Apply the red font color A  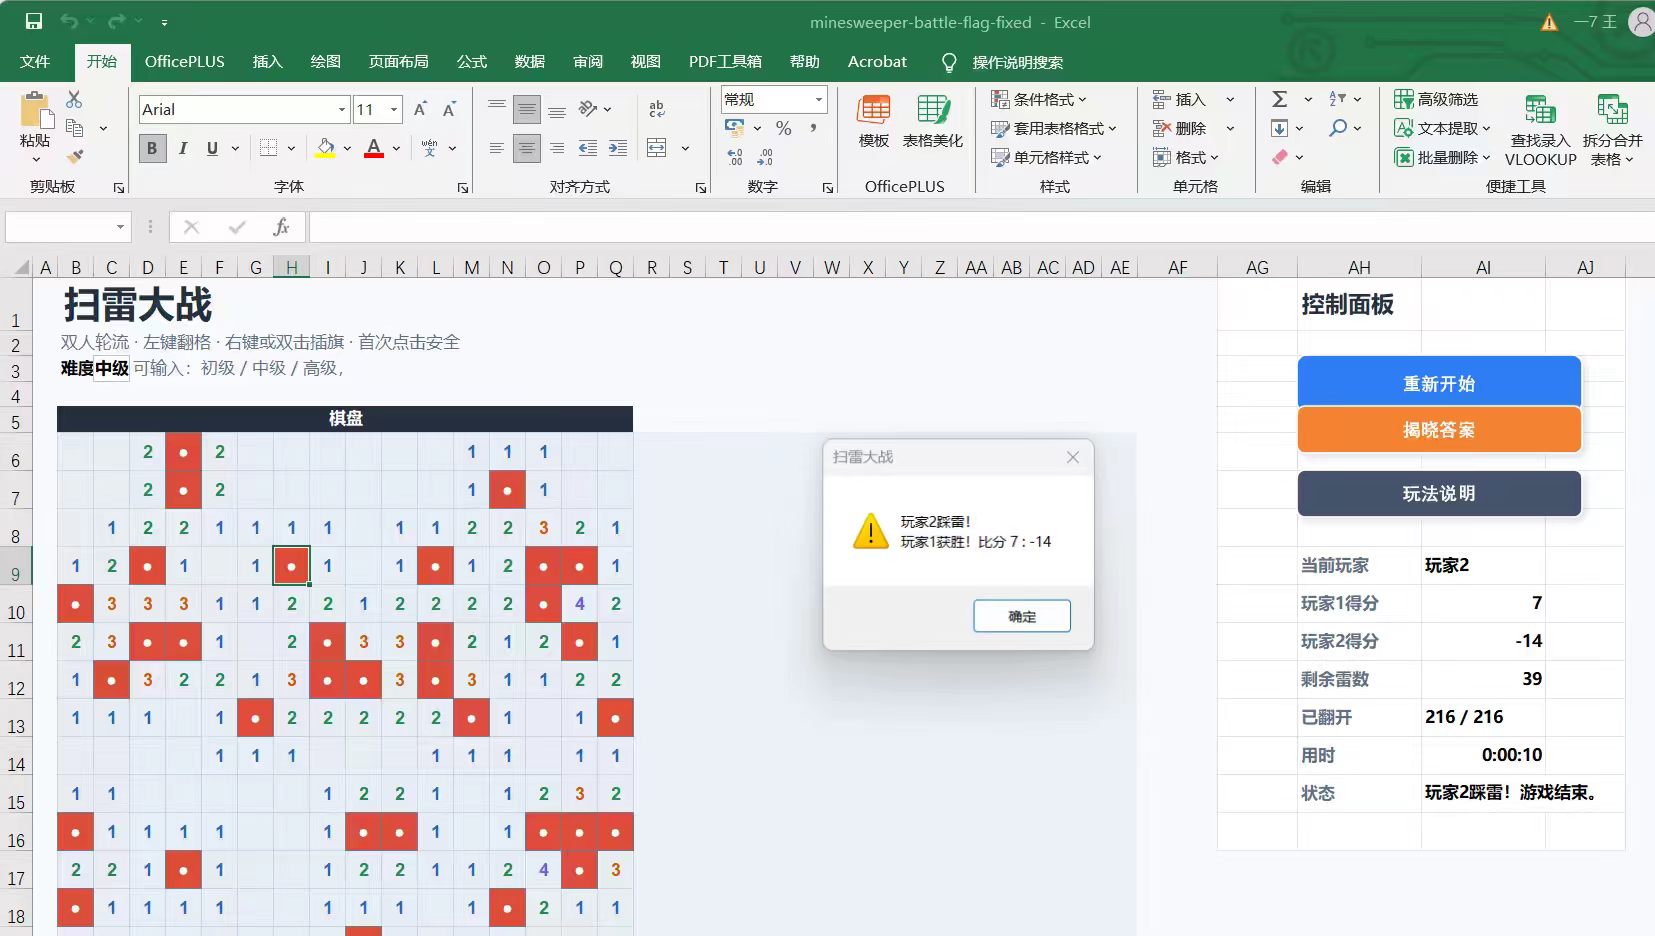pos(374,148)
